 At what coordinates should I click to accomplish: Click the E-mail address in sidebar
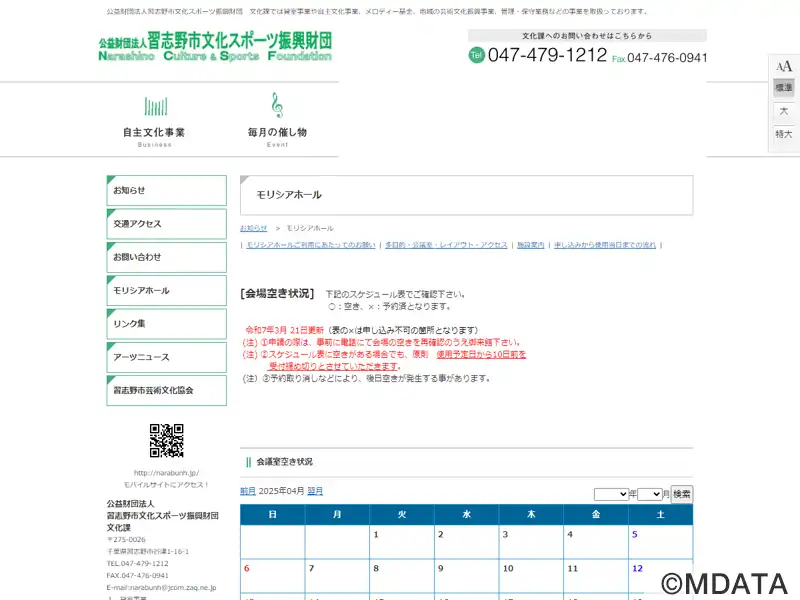point(161,588)
